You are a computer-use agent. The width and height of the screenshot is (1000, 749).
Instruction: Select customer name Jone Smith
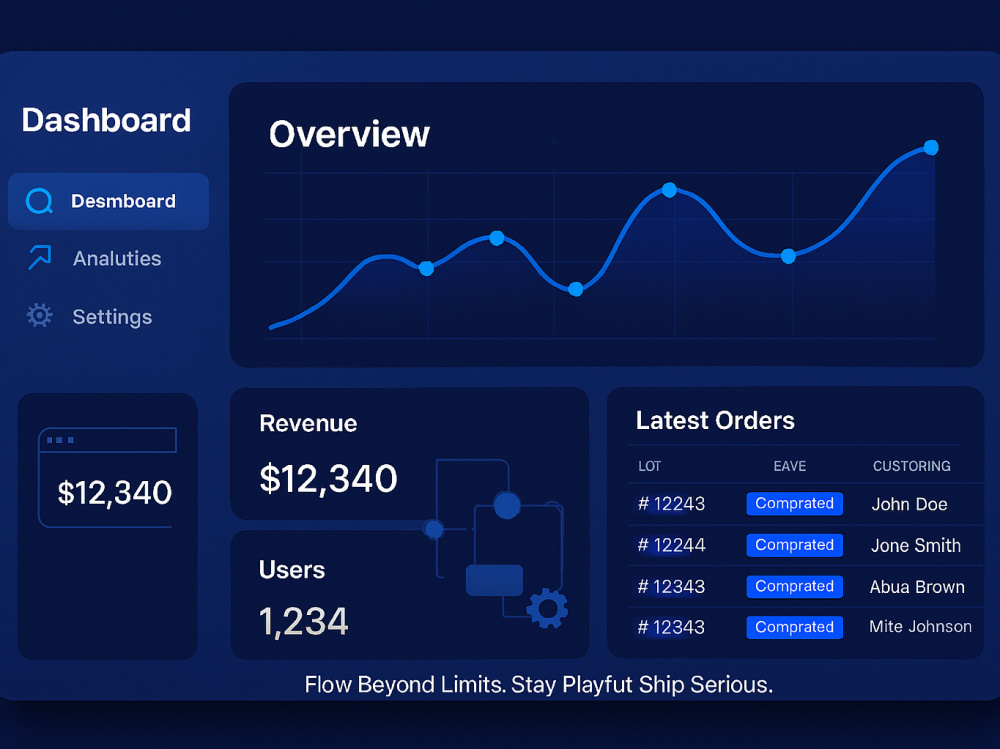[x=916, y=545]
